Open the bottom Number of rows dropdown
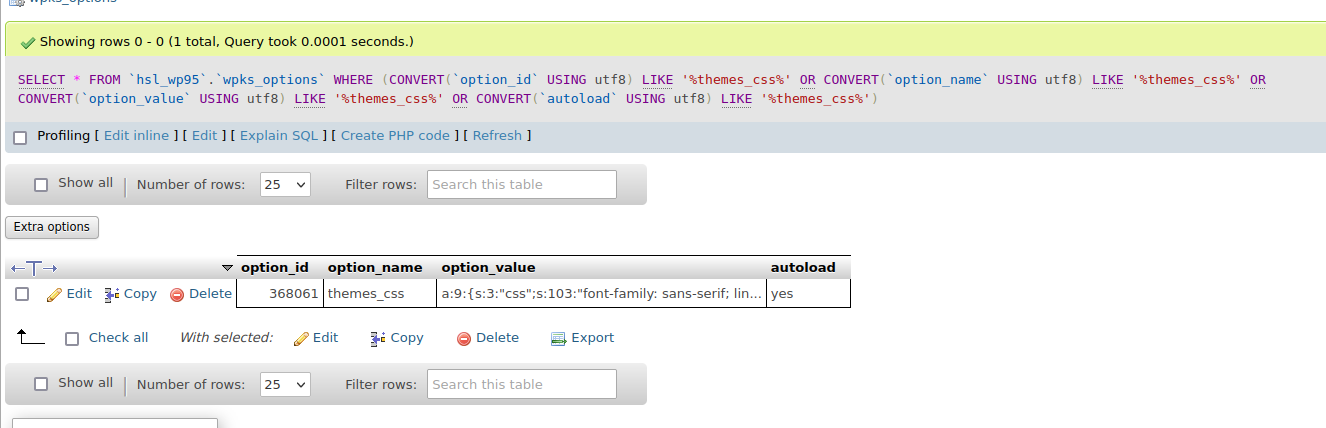 click(285, 385)
